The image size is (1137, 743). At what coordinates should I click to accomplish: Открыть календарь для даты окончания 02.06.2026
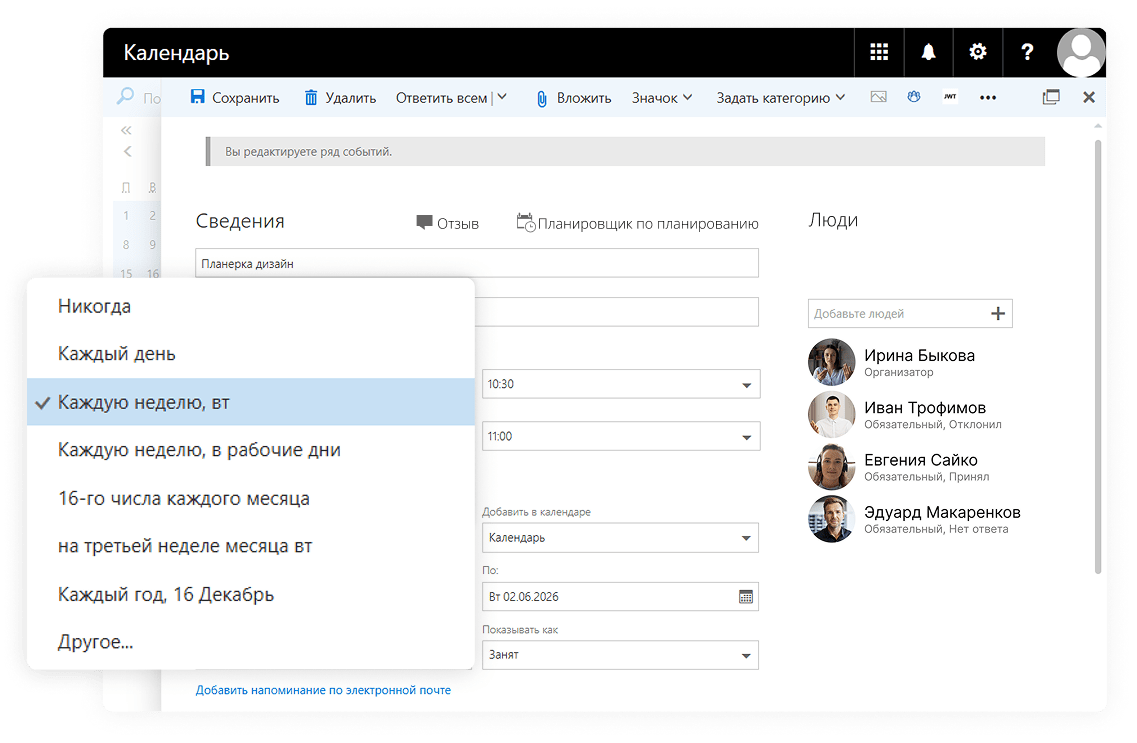click(745, 596)
